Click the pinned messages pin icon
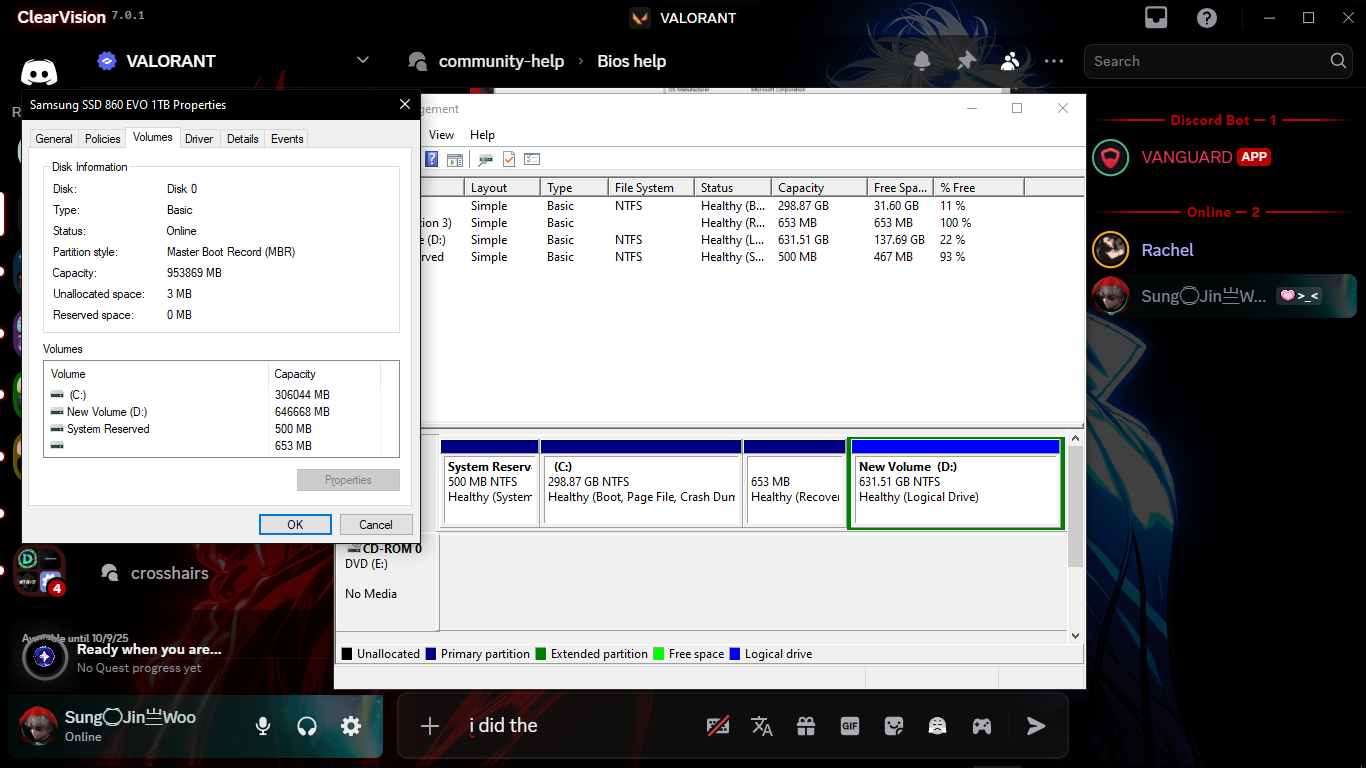The image size is (1366, 768). [966, 61]
